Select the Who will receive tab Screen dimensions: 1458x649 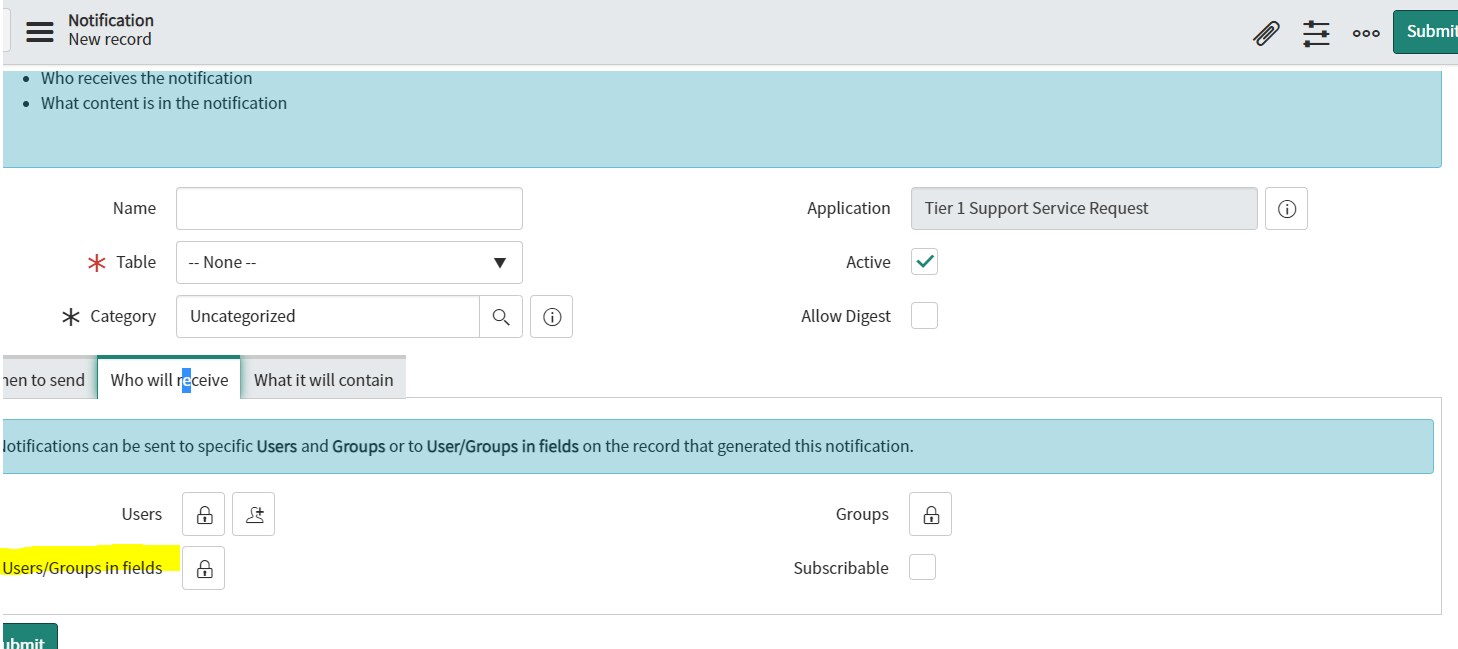(x=169, y=379)
